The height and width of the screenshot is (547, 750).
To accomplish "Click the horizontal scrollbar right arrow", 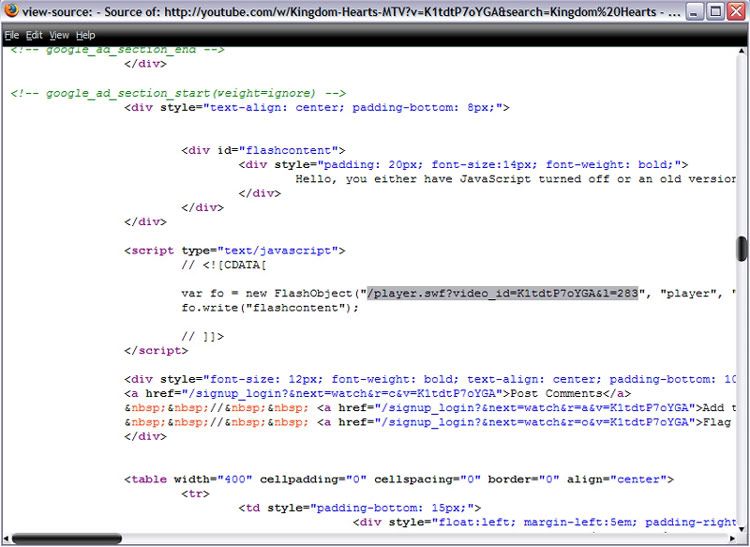I will (732, 539).
